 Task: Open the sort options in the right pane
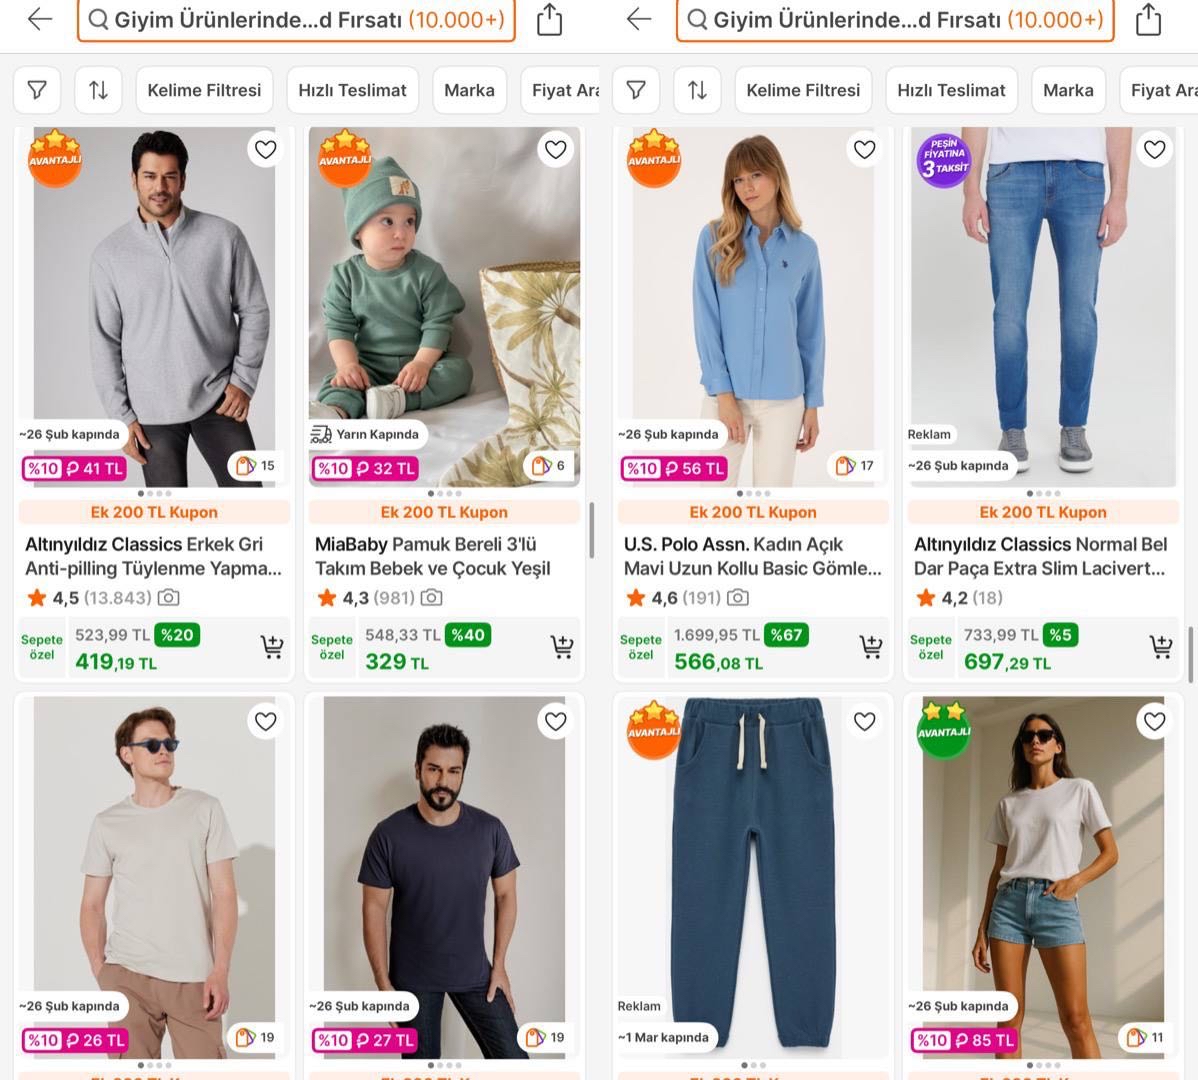(x=697, y=90)
